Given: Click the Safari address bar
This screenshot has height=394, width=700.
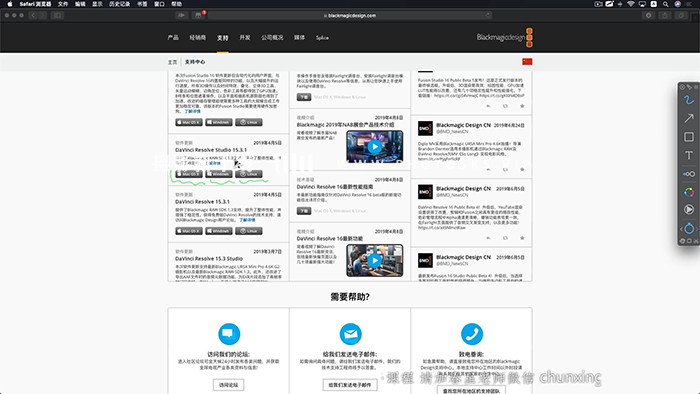Looking at the screenshot, I should click(350, 15).
